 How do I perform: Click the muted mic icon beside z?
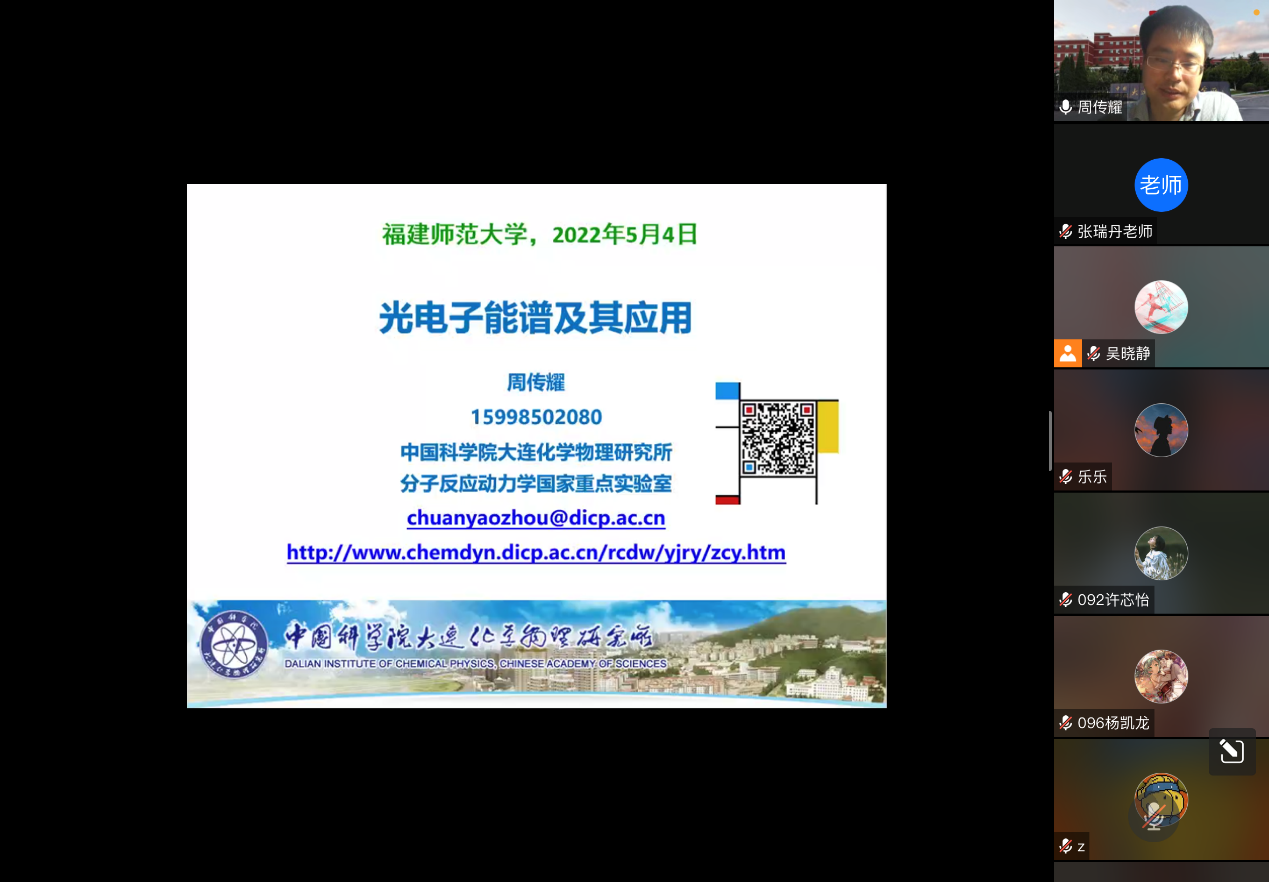point(1066,846)
